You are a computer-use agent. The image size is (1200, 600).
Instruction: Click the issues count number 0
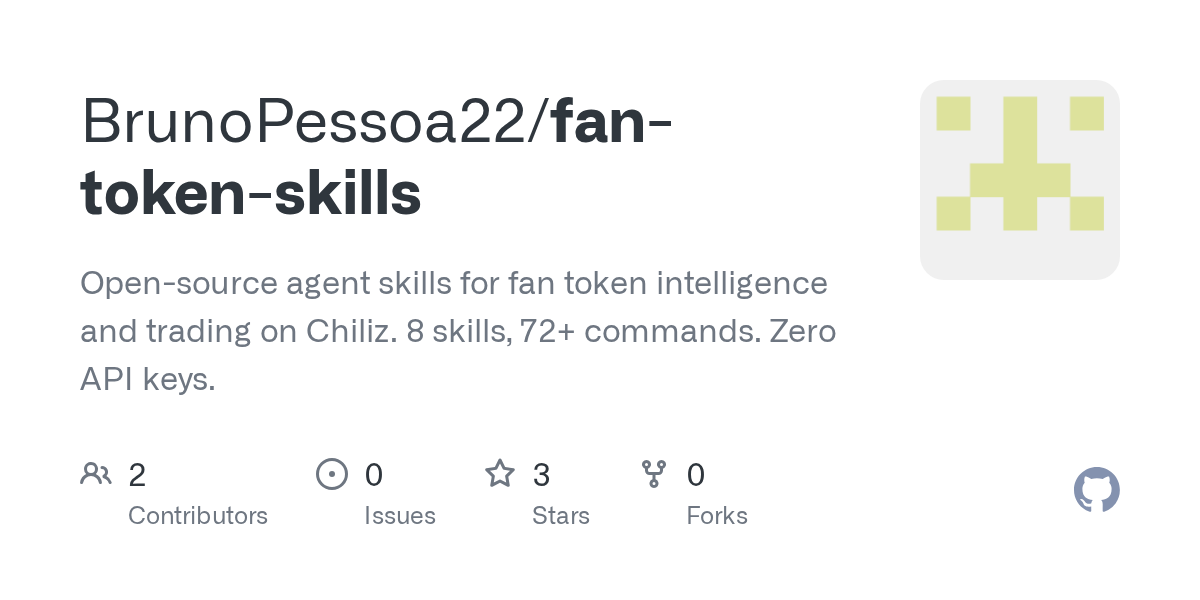(x=373, y=475)
